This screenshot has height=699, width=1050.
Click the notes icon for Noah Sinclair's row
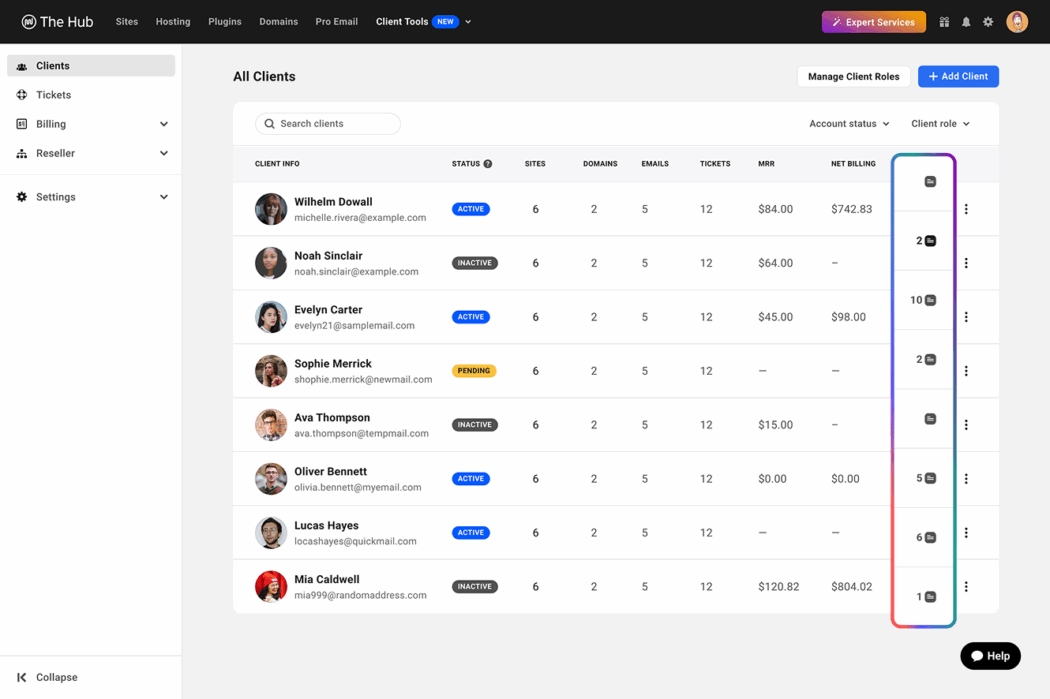[928, 240]
